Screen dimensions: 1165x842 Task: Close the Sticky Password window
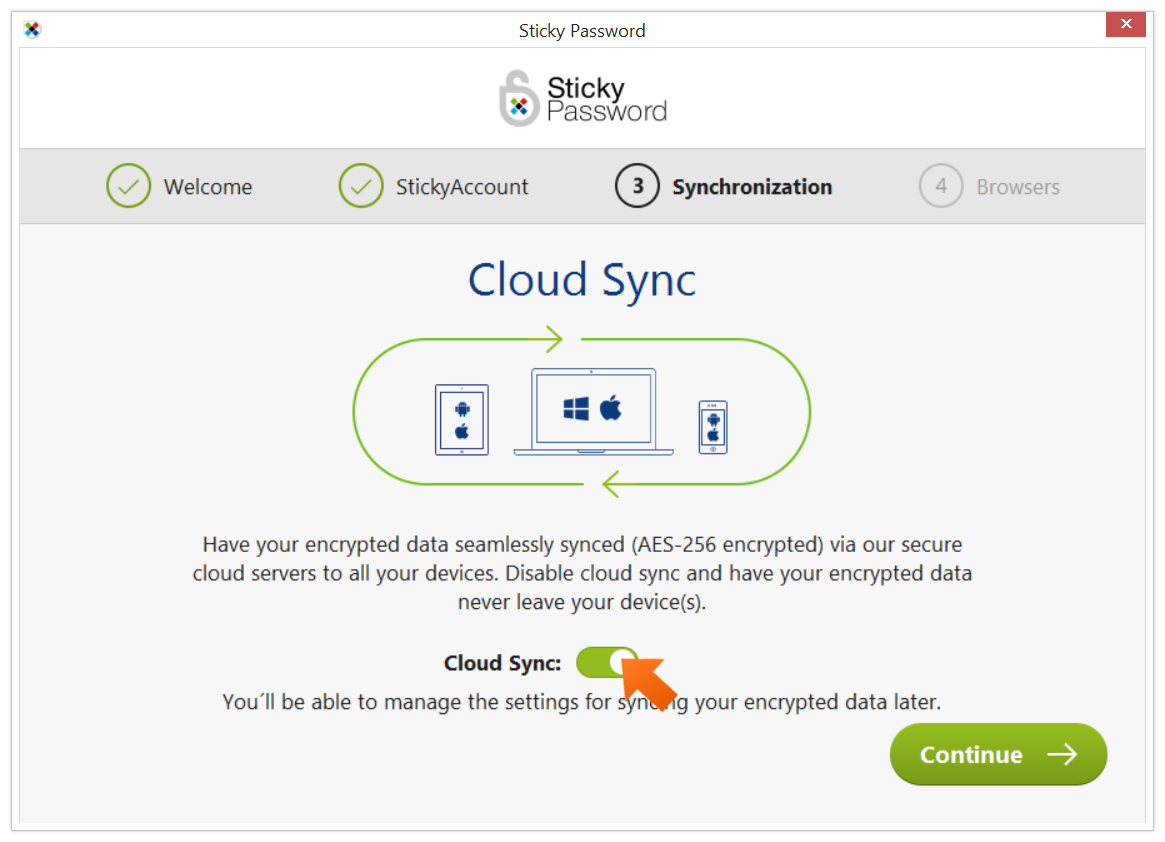pos(1126,24)
